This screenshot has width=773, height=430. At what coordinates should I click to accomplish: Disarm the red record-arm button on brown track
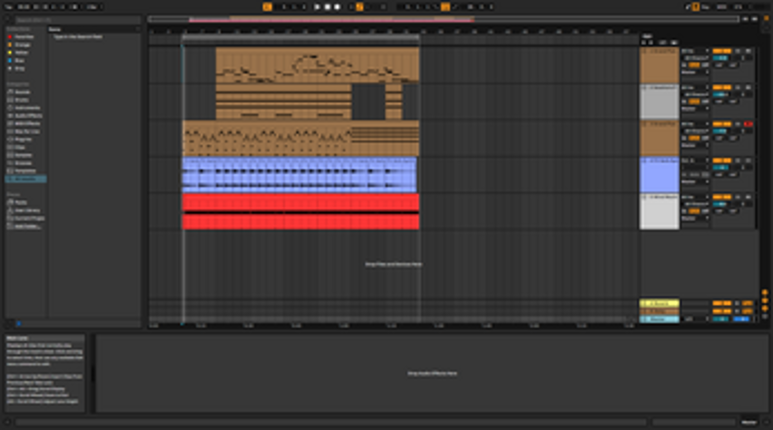tap(748, 124)
